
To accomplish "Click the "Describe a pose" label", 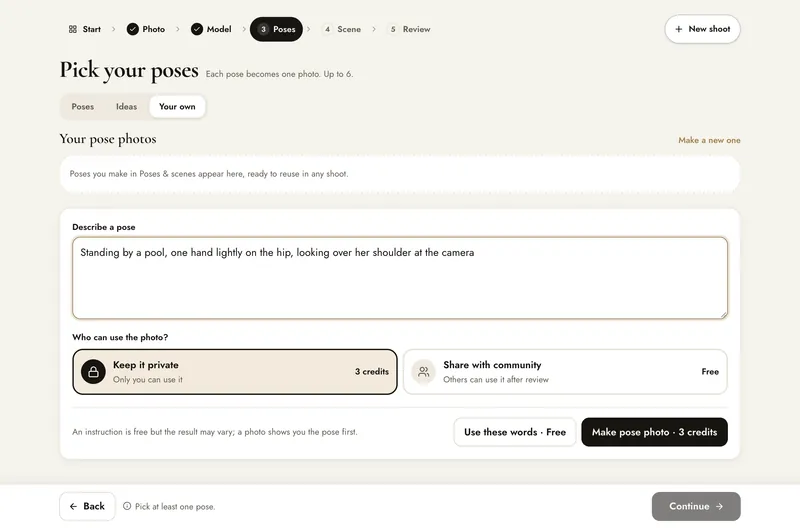I will 104,227.
